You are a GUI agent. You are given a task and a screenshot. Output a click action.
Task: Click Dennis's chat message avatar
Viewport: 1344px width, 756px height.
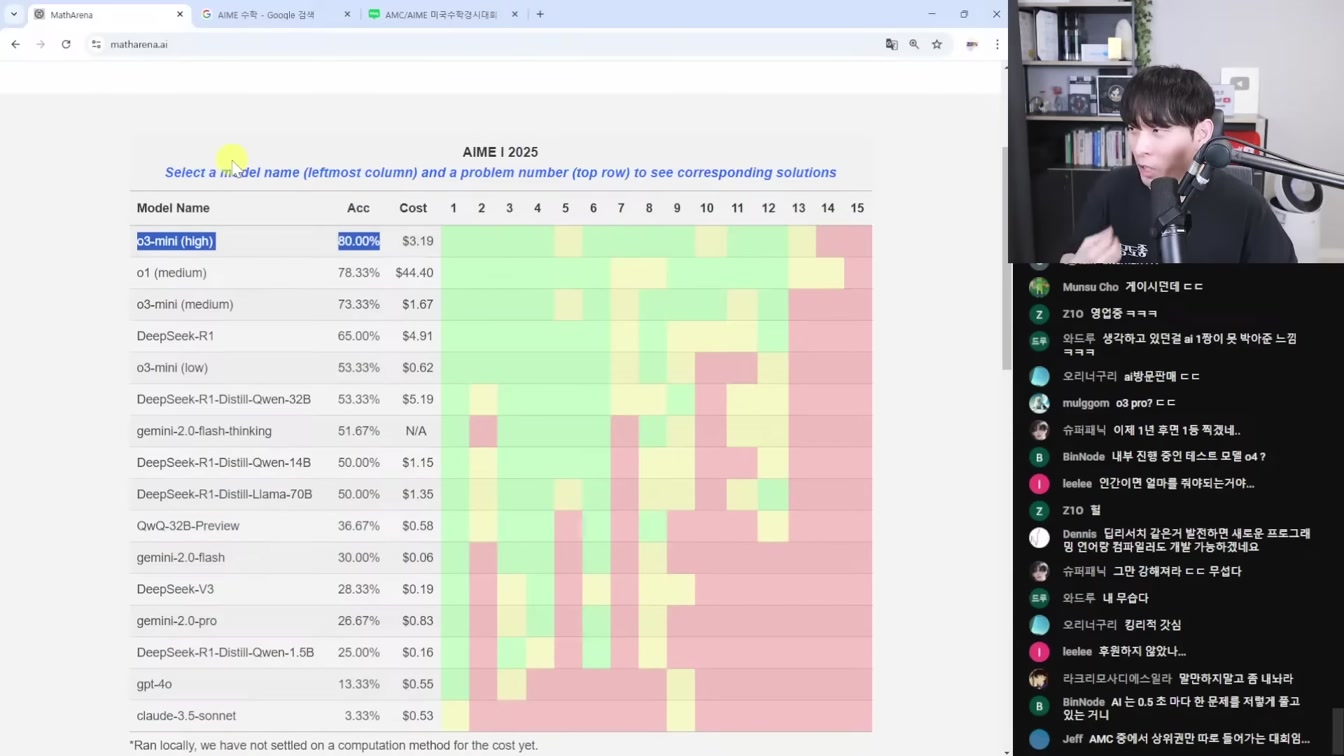coord(1039,538)
